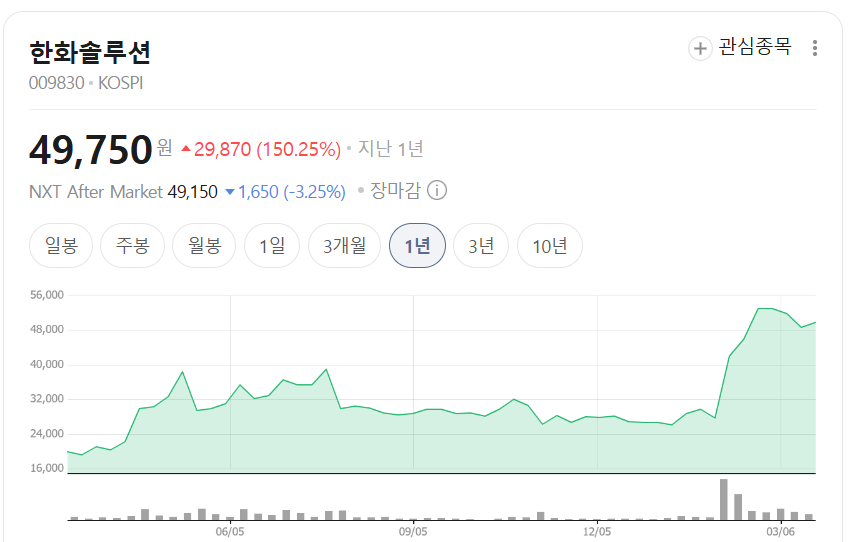Click the 한화솔루션 stock title
The height and width of the screenshot is (542, 849).
(90, 53)
